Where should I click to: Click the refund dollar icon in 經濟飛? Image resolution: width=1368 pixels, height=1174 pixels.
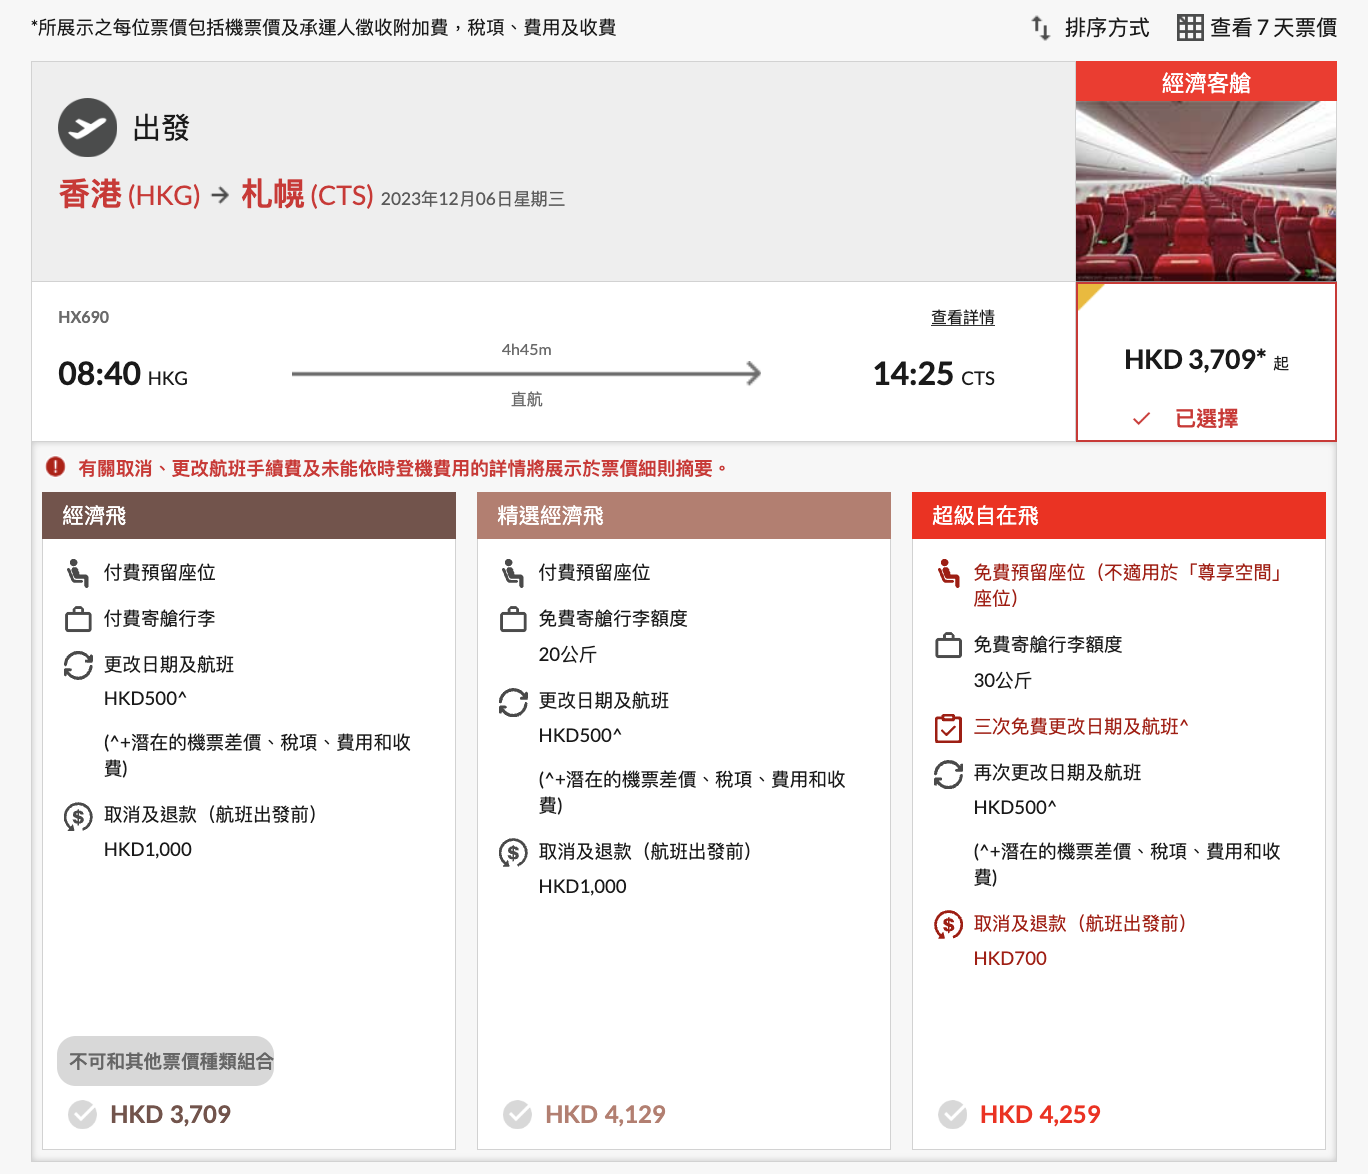tap(78, 816)
